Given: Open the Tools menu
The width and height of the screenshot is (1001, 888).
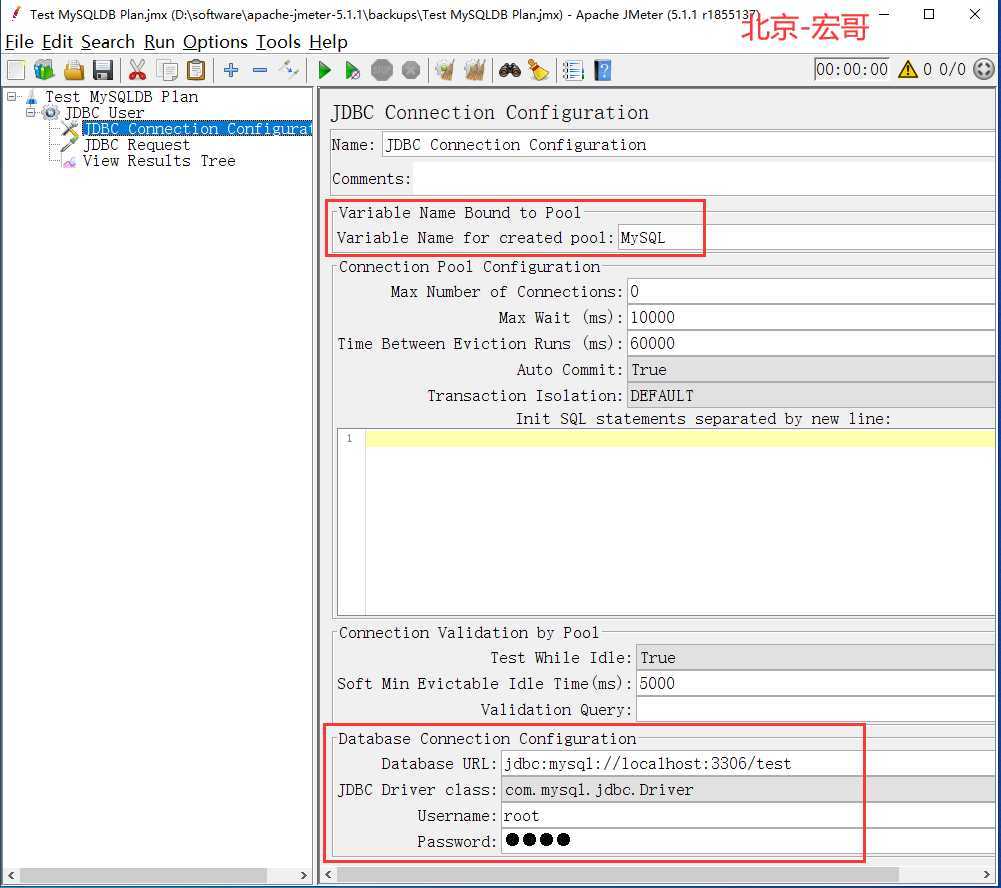Looking at the screenshot, I should (278, 42).
